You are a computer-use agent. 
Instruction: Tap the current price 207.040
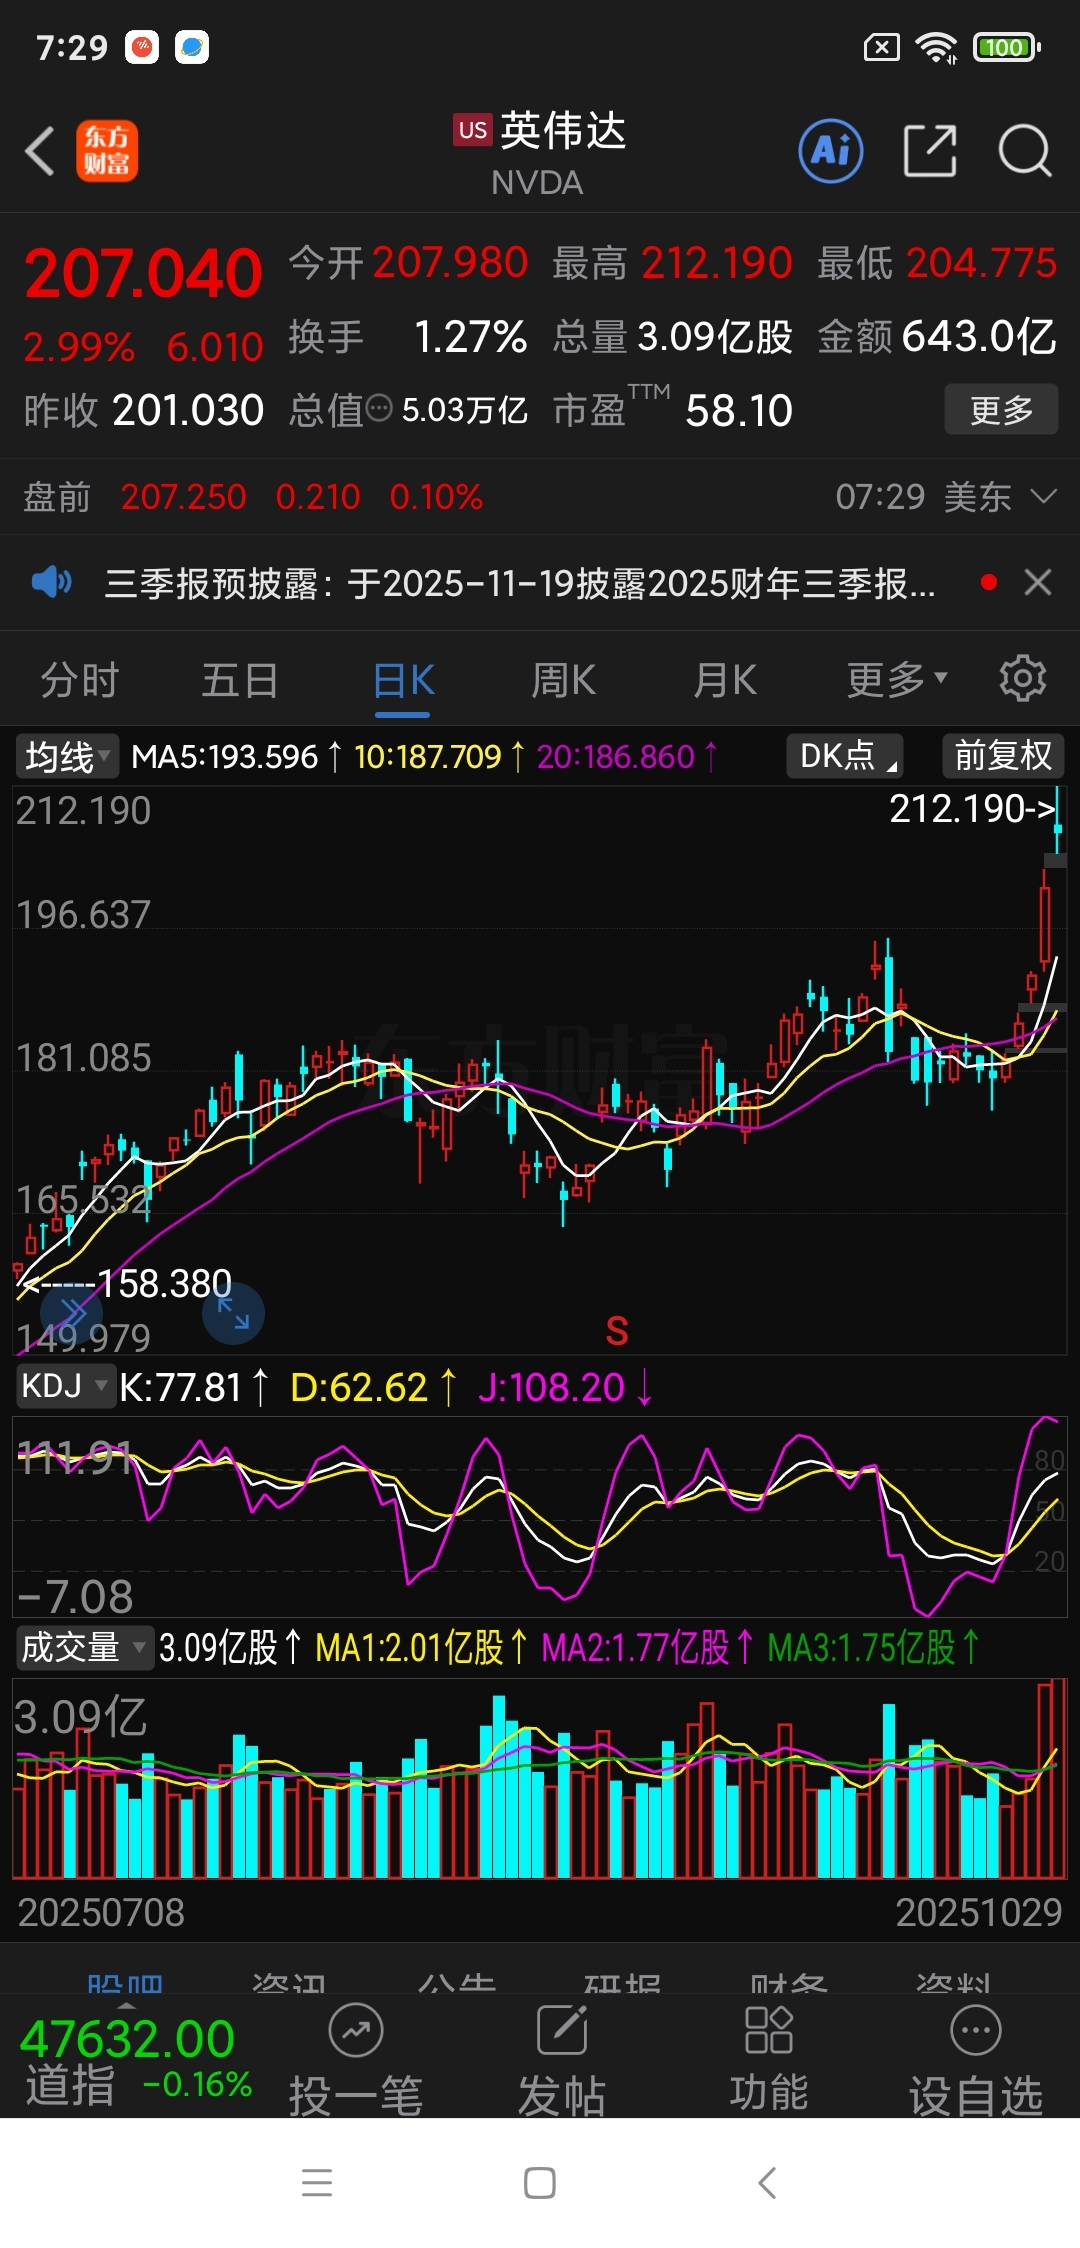(x=143, y=273)
